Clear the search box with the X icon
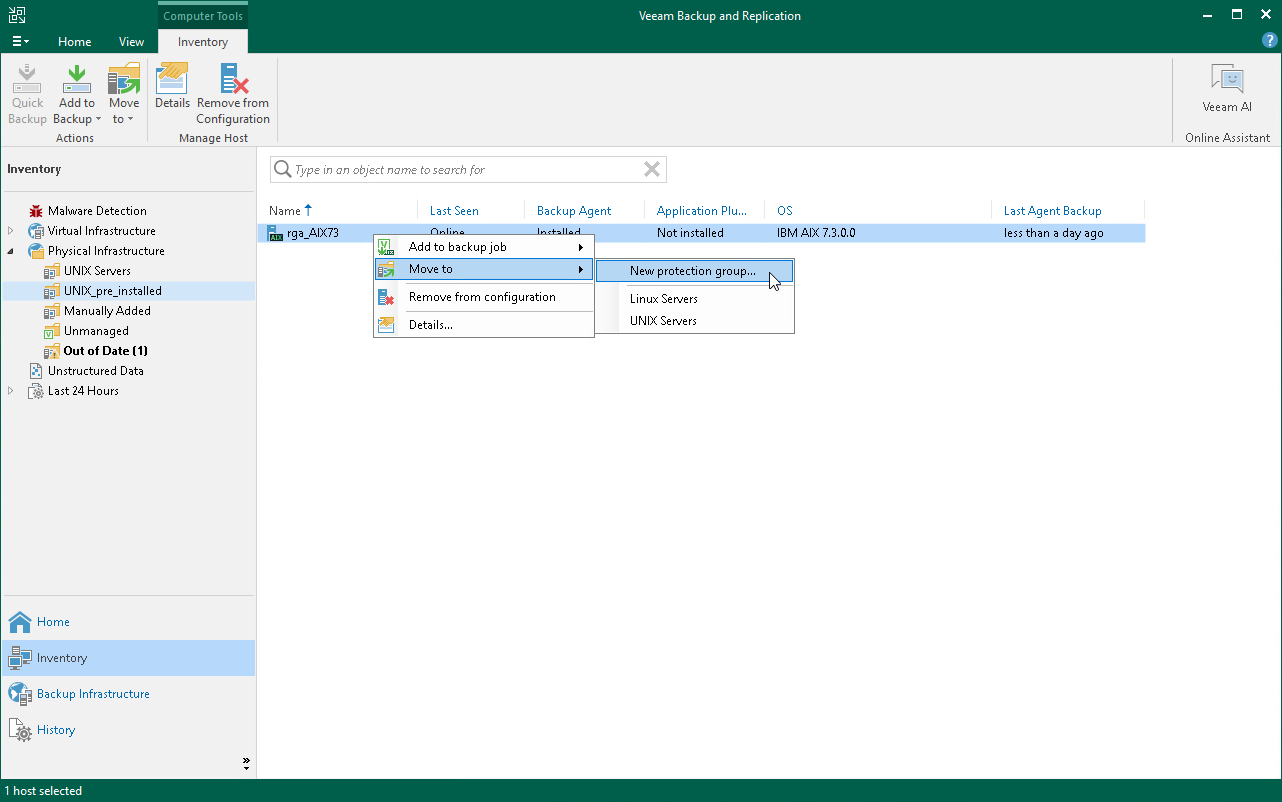Image resolution: width=1282 pixels, height=802 pixels. point(652,170)
